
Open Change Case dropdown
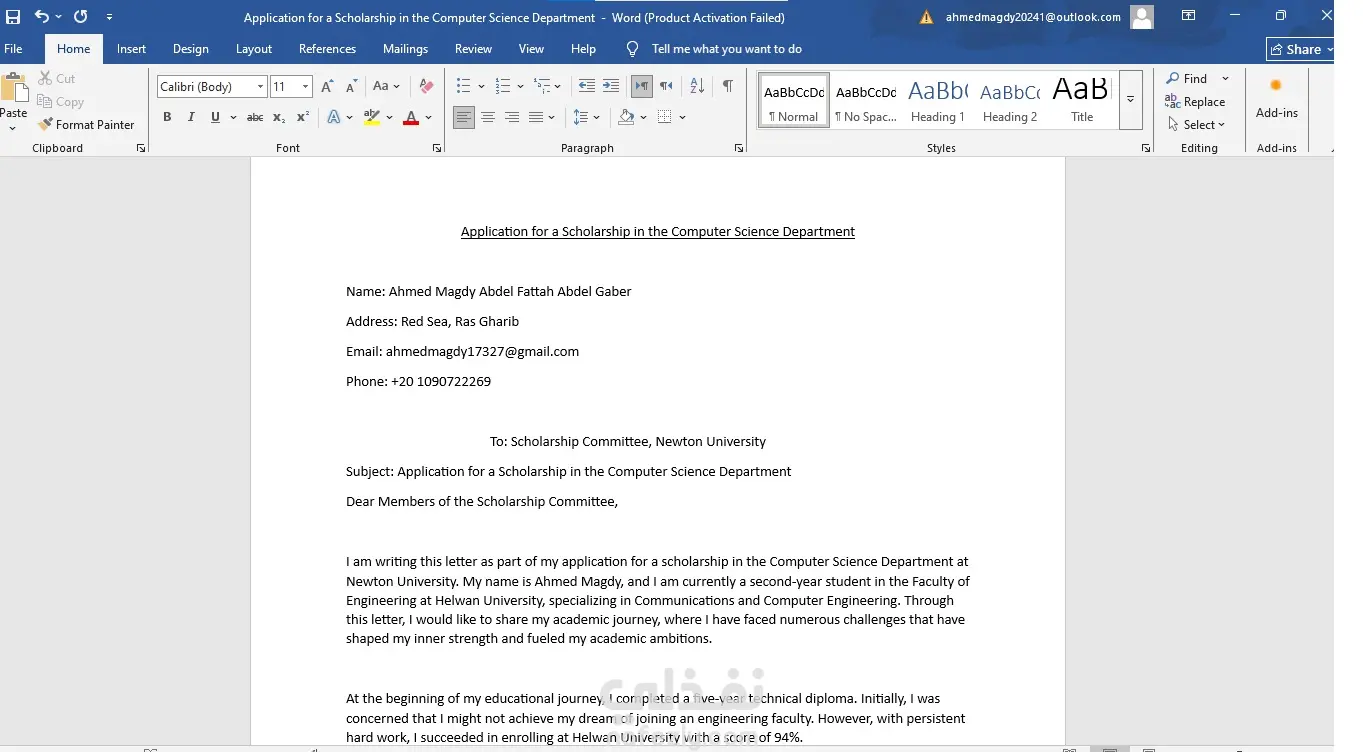386,87
